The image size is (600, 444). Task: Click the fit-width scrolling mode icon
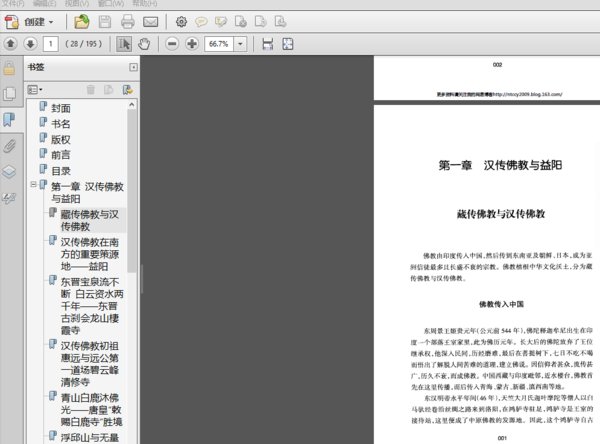pos(267,44)
